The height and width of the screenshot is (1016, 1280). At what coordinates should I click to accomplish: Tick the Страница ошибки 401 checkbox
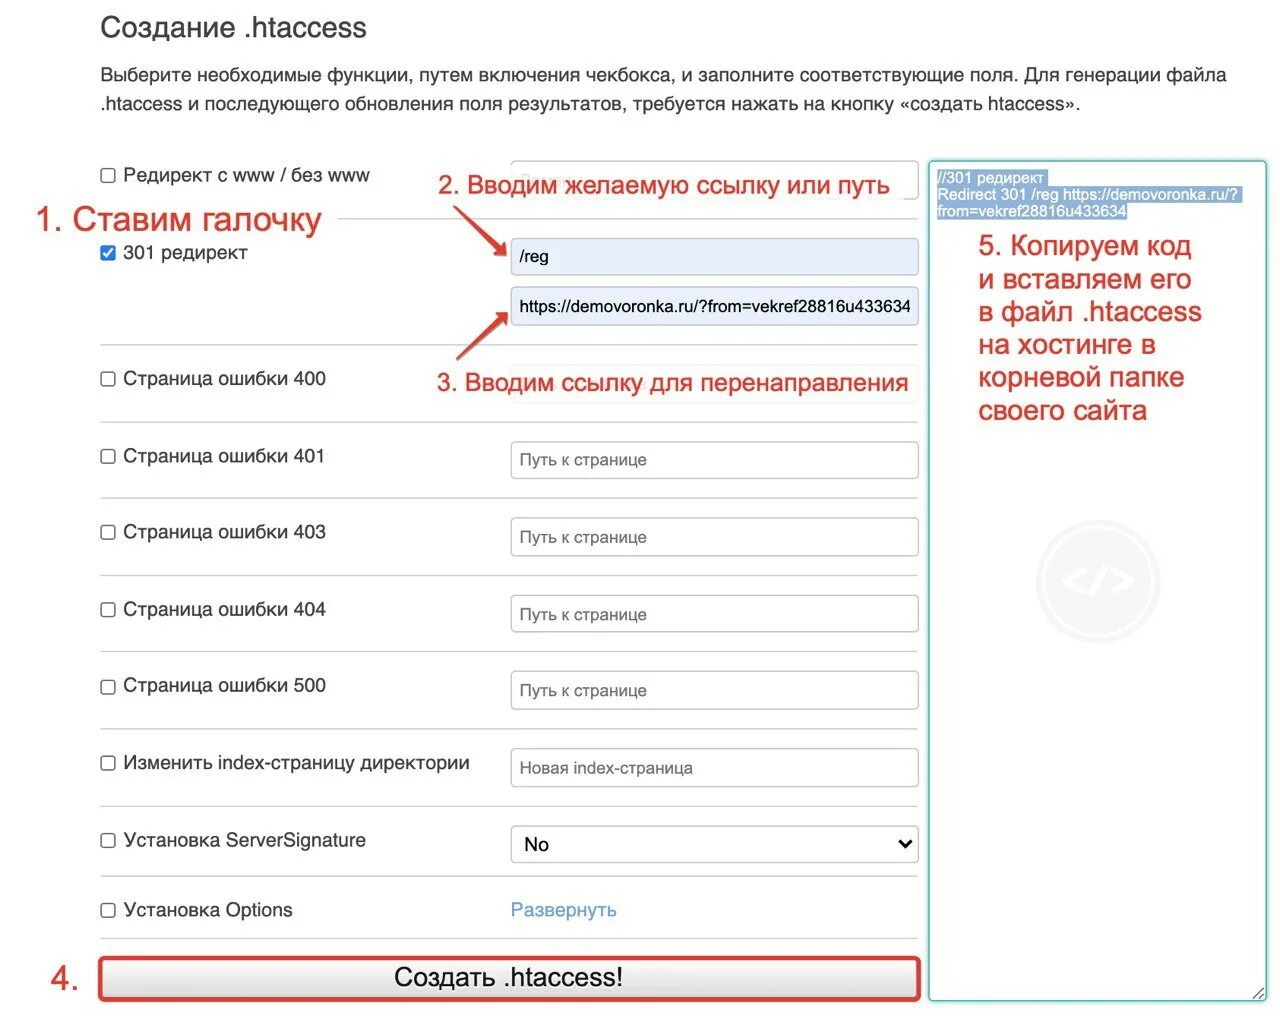tap(108, 456)
